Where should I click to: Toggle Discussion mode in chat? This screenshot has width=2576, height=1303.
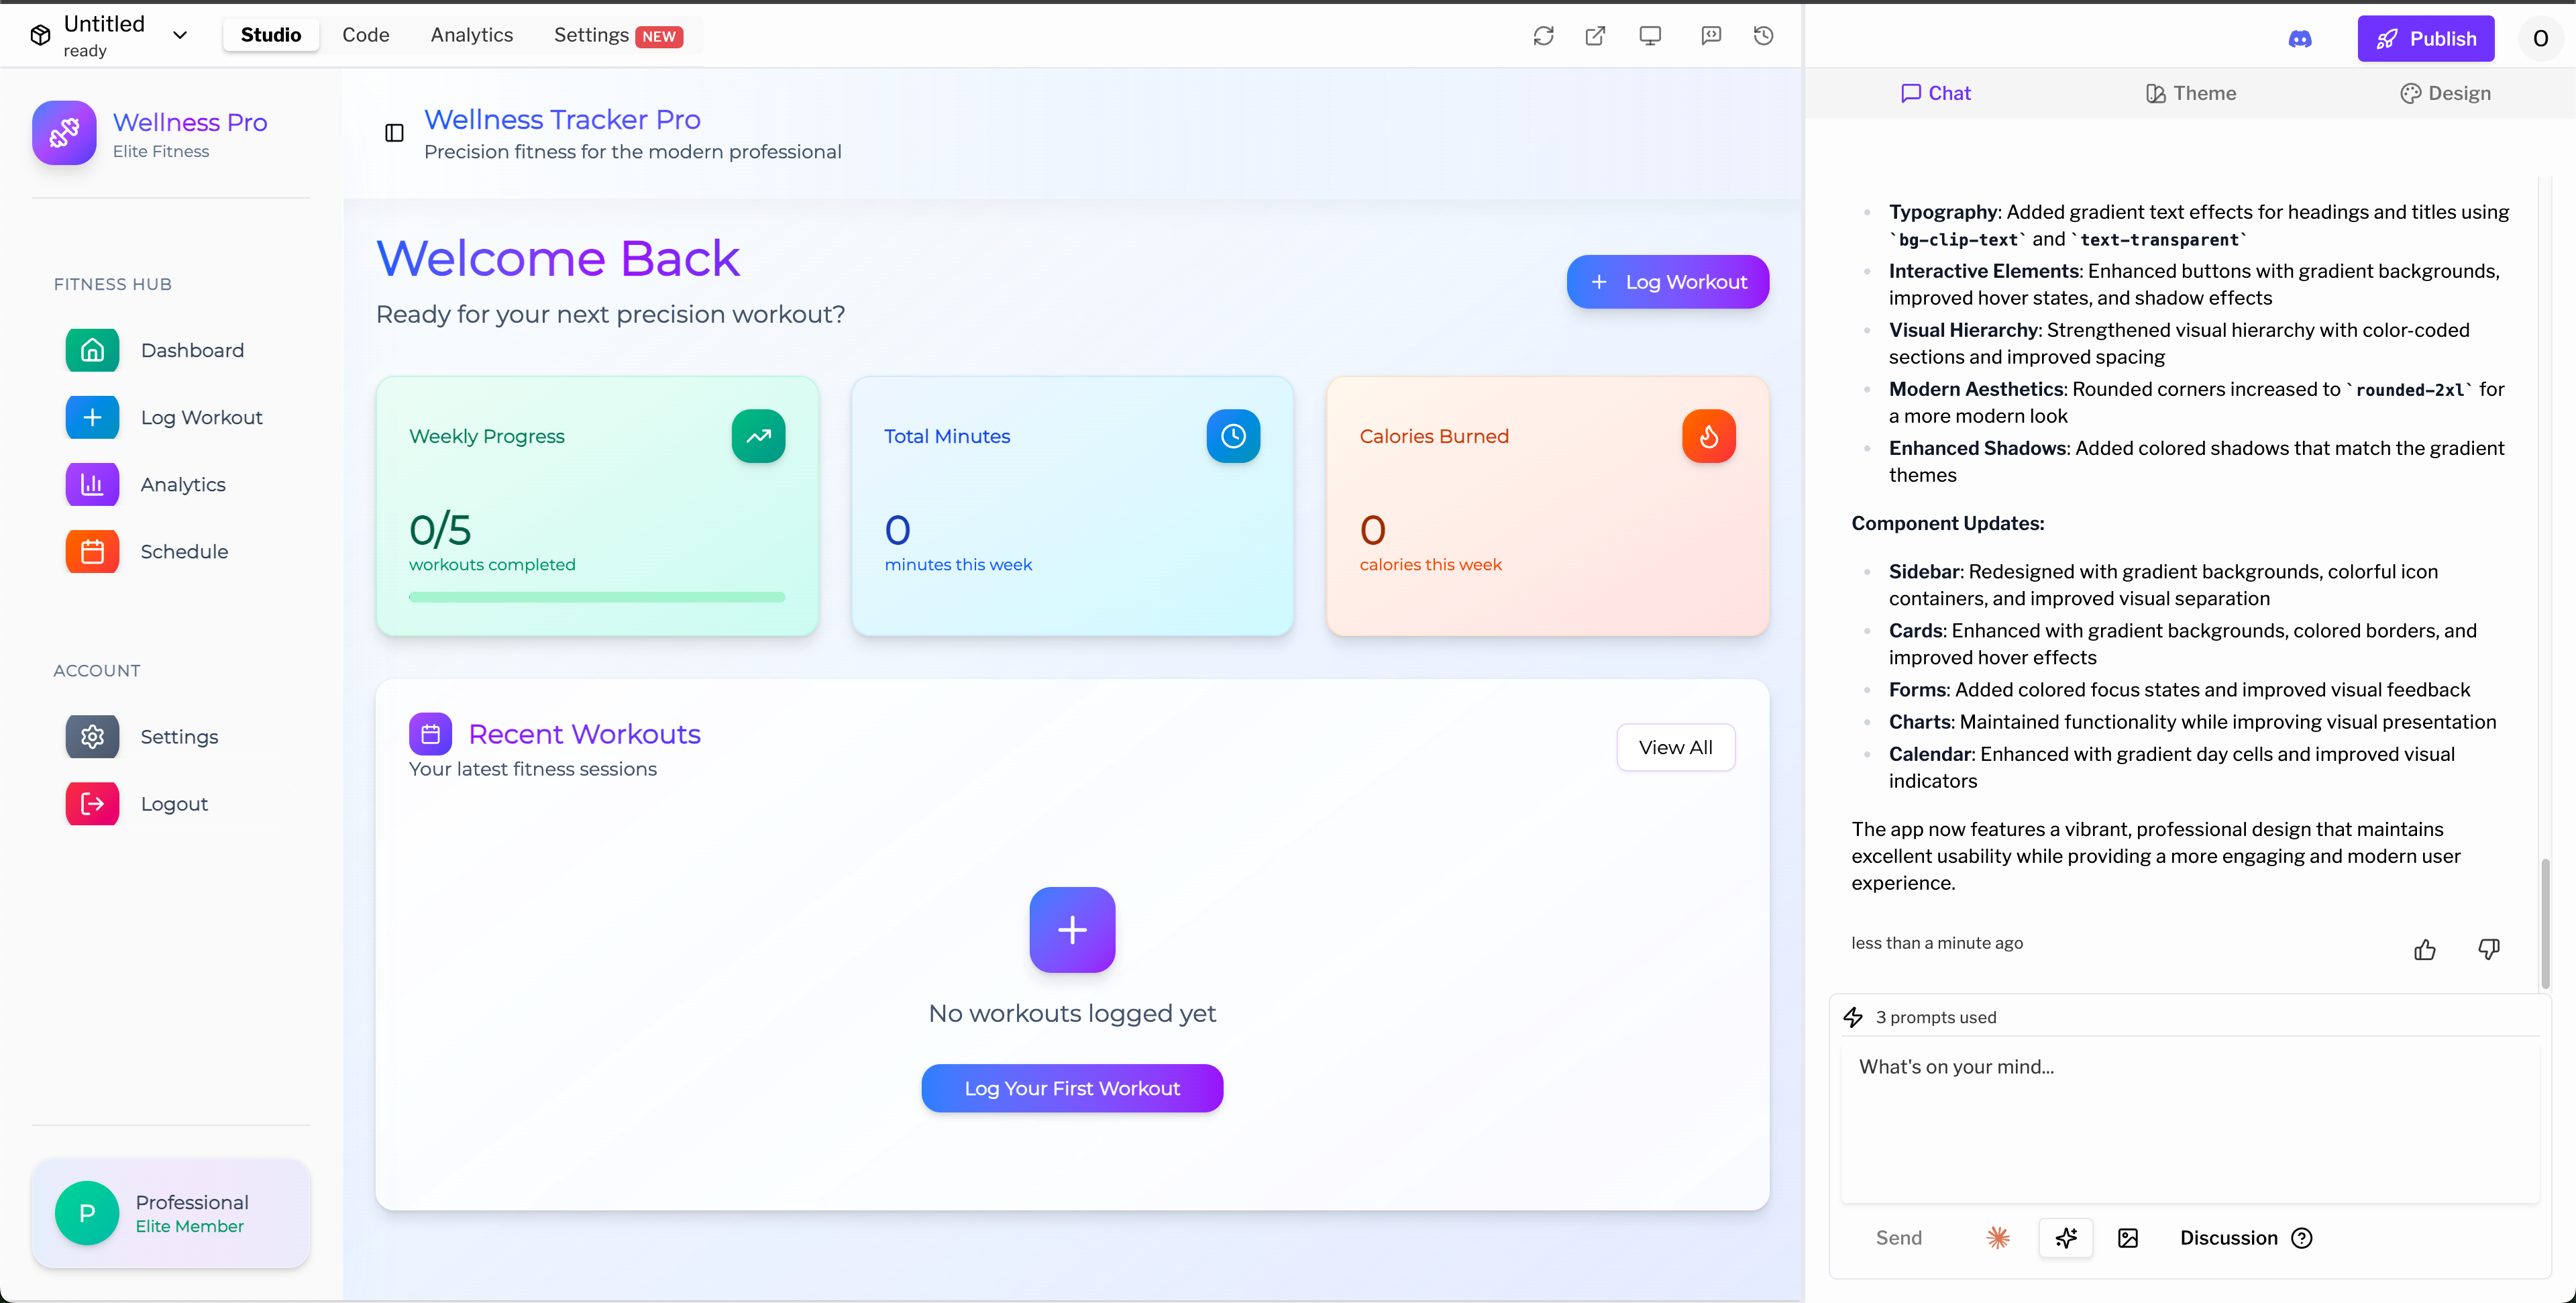tap(2228, 1238)
